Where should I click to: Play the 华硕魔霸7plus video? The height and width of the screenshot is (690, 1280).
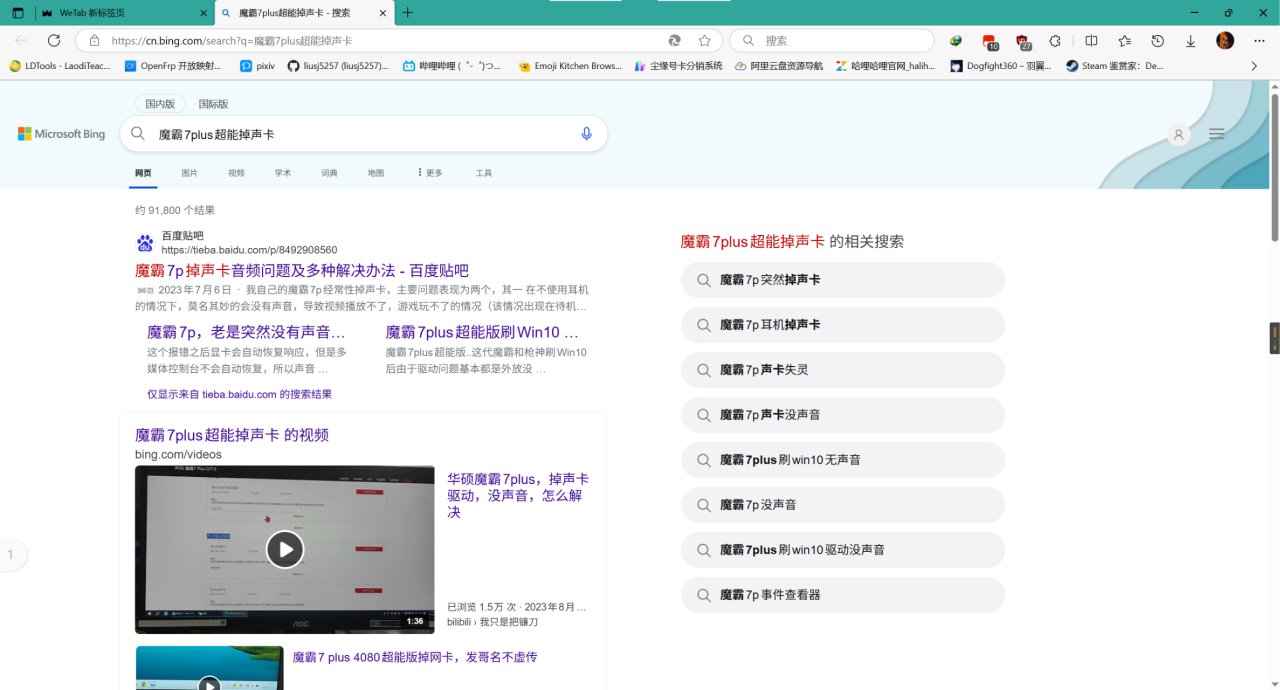pos(285,549)
